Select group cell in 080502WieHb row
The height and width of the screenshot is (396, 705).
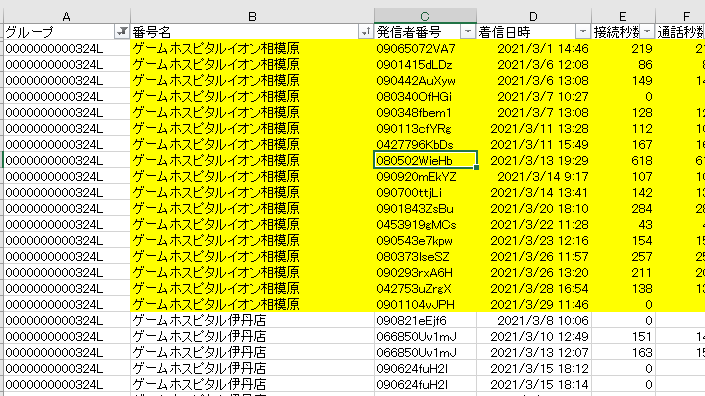[x=67, y=160]
